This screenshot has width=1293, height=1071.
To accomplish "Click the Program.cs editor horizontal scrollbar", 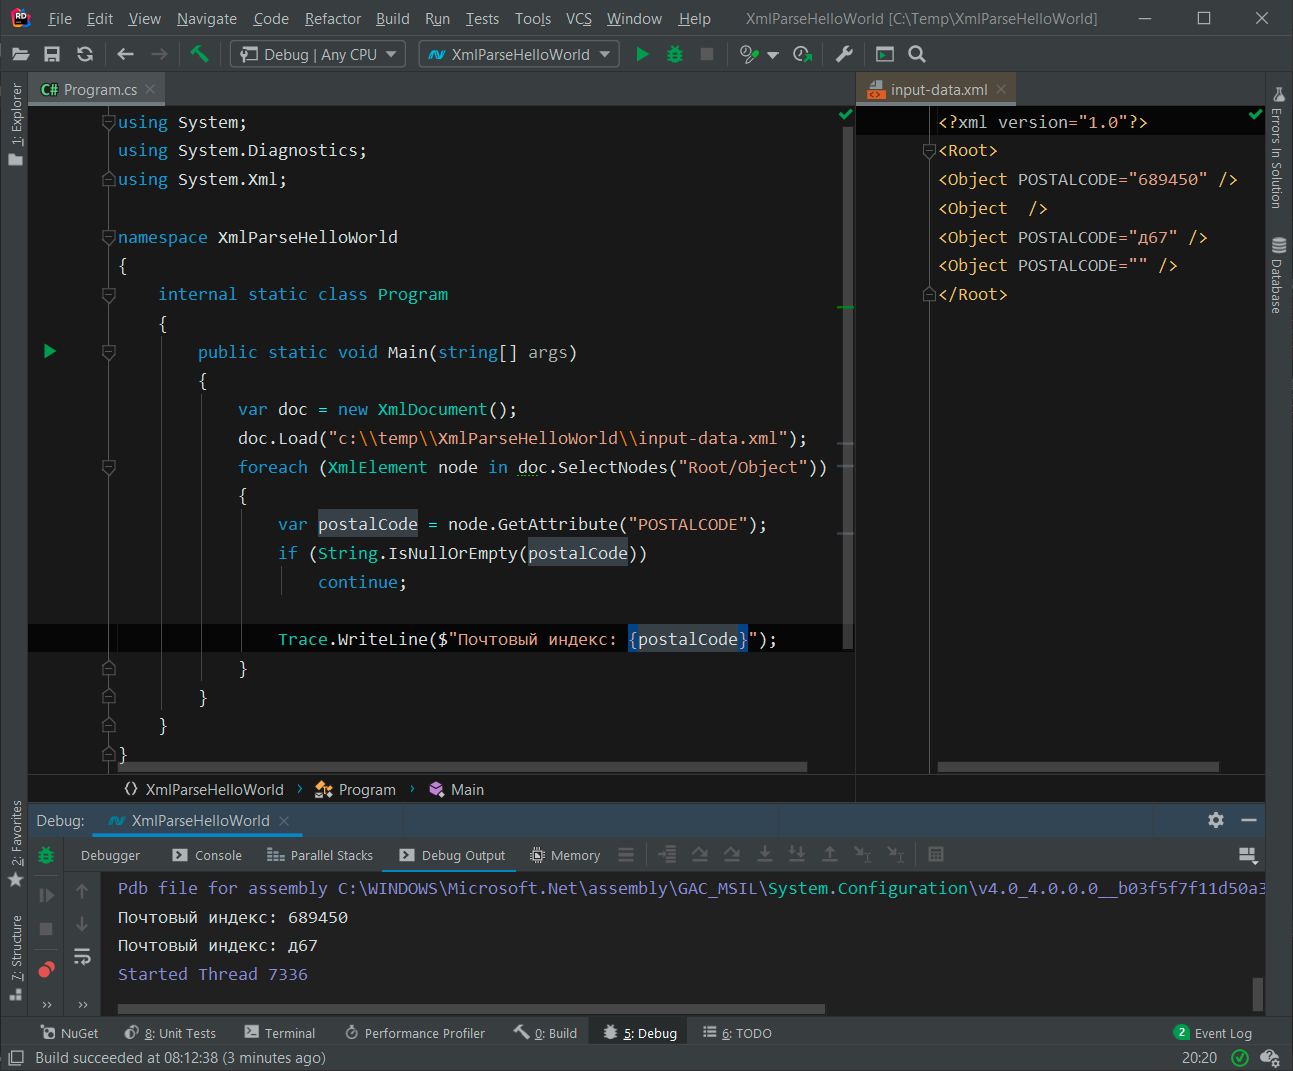I will tap(462, 767).
